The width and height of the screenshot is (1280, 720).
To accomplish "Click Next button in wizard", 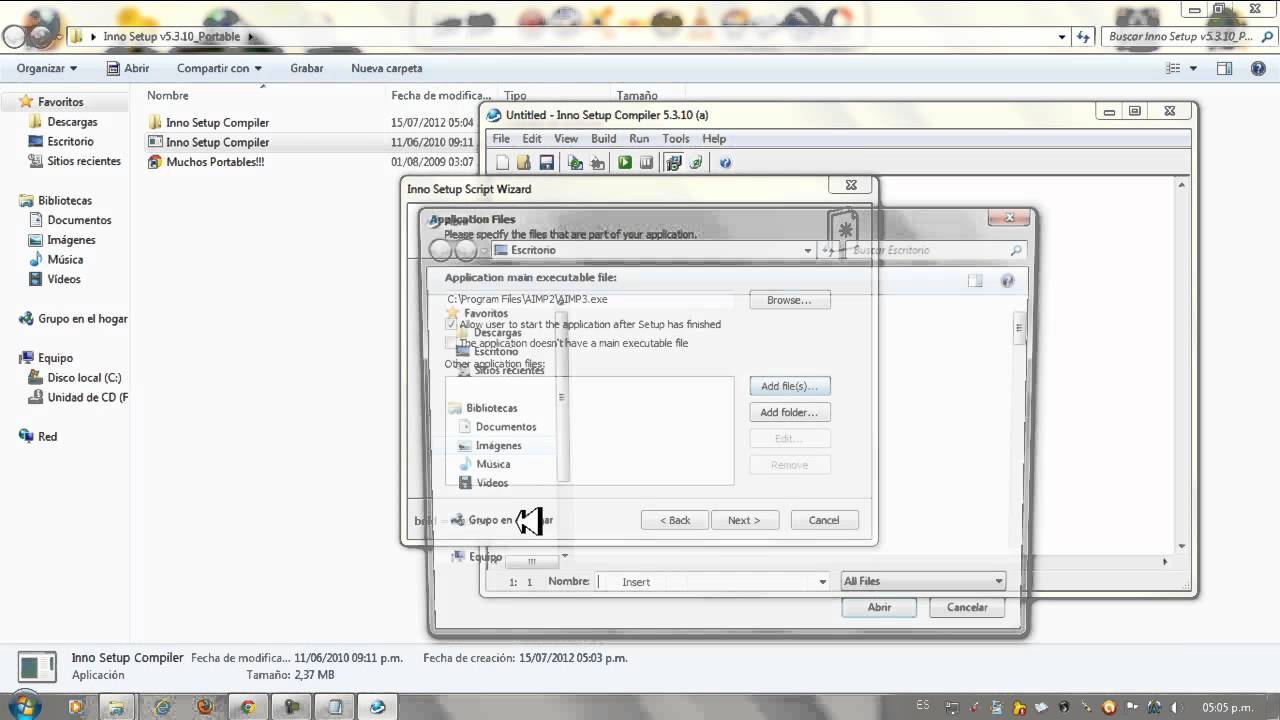I will [x=744, y=520].
